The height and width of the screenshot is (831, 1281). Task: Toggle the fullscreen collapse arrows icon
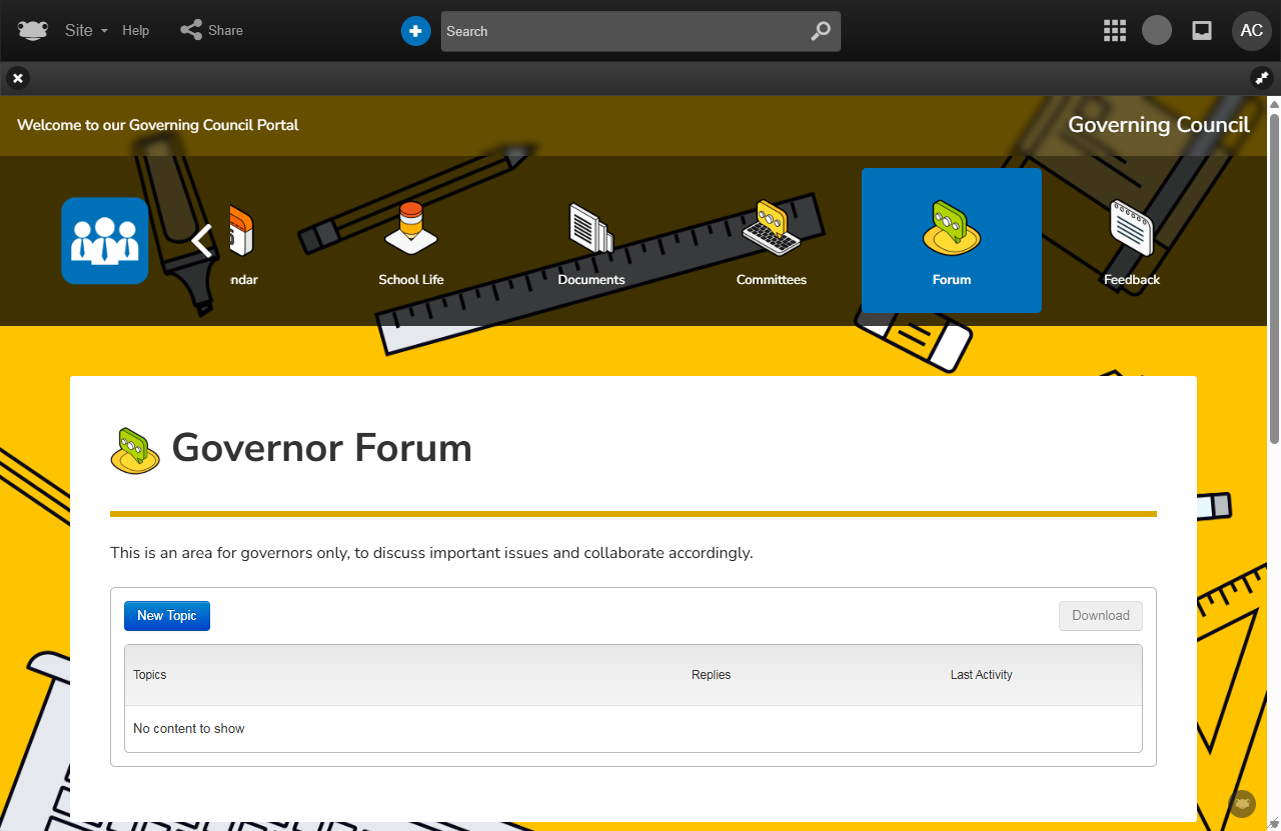coord(1262,78)
